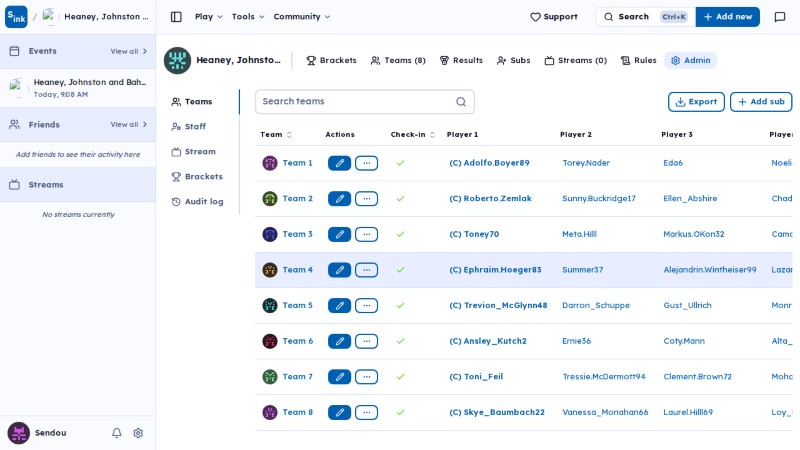Open player Adolfo.Boyer89 profile
The width and height of the screenshot is (800, 450).
tap(489, 163)
